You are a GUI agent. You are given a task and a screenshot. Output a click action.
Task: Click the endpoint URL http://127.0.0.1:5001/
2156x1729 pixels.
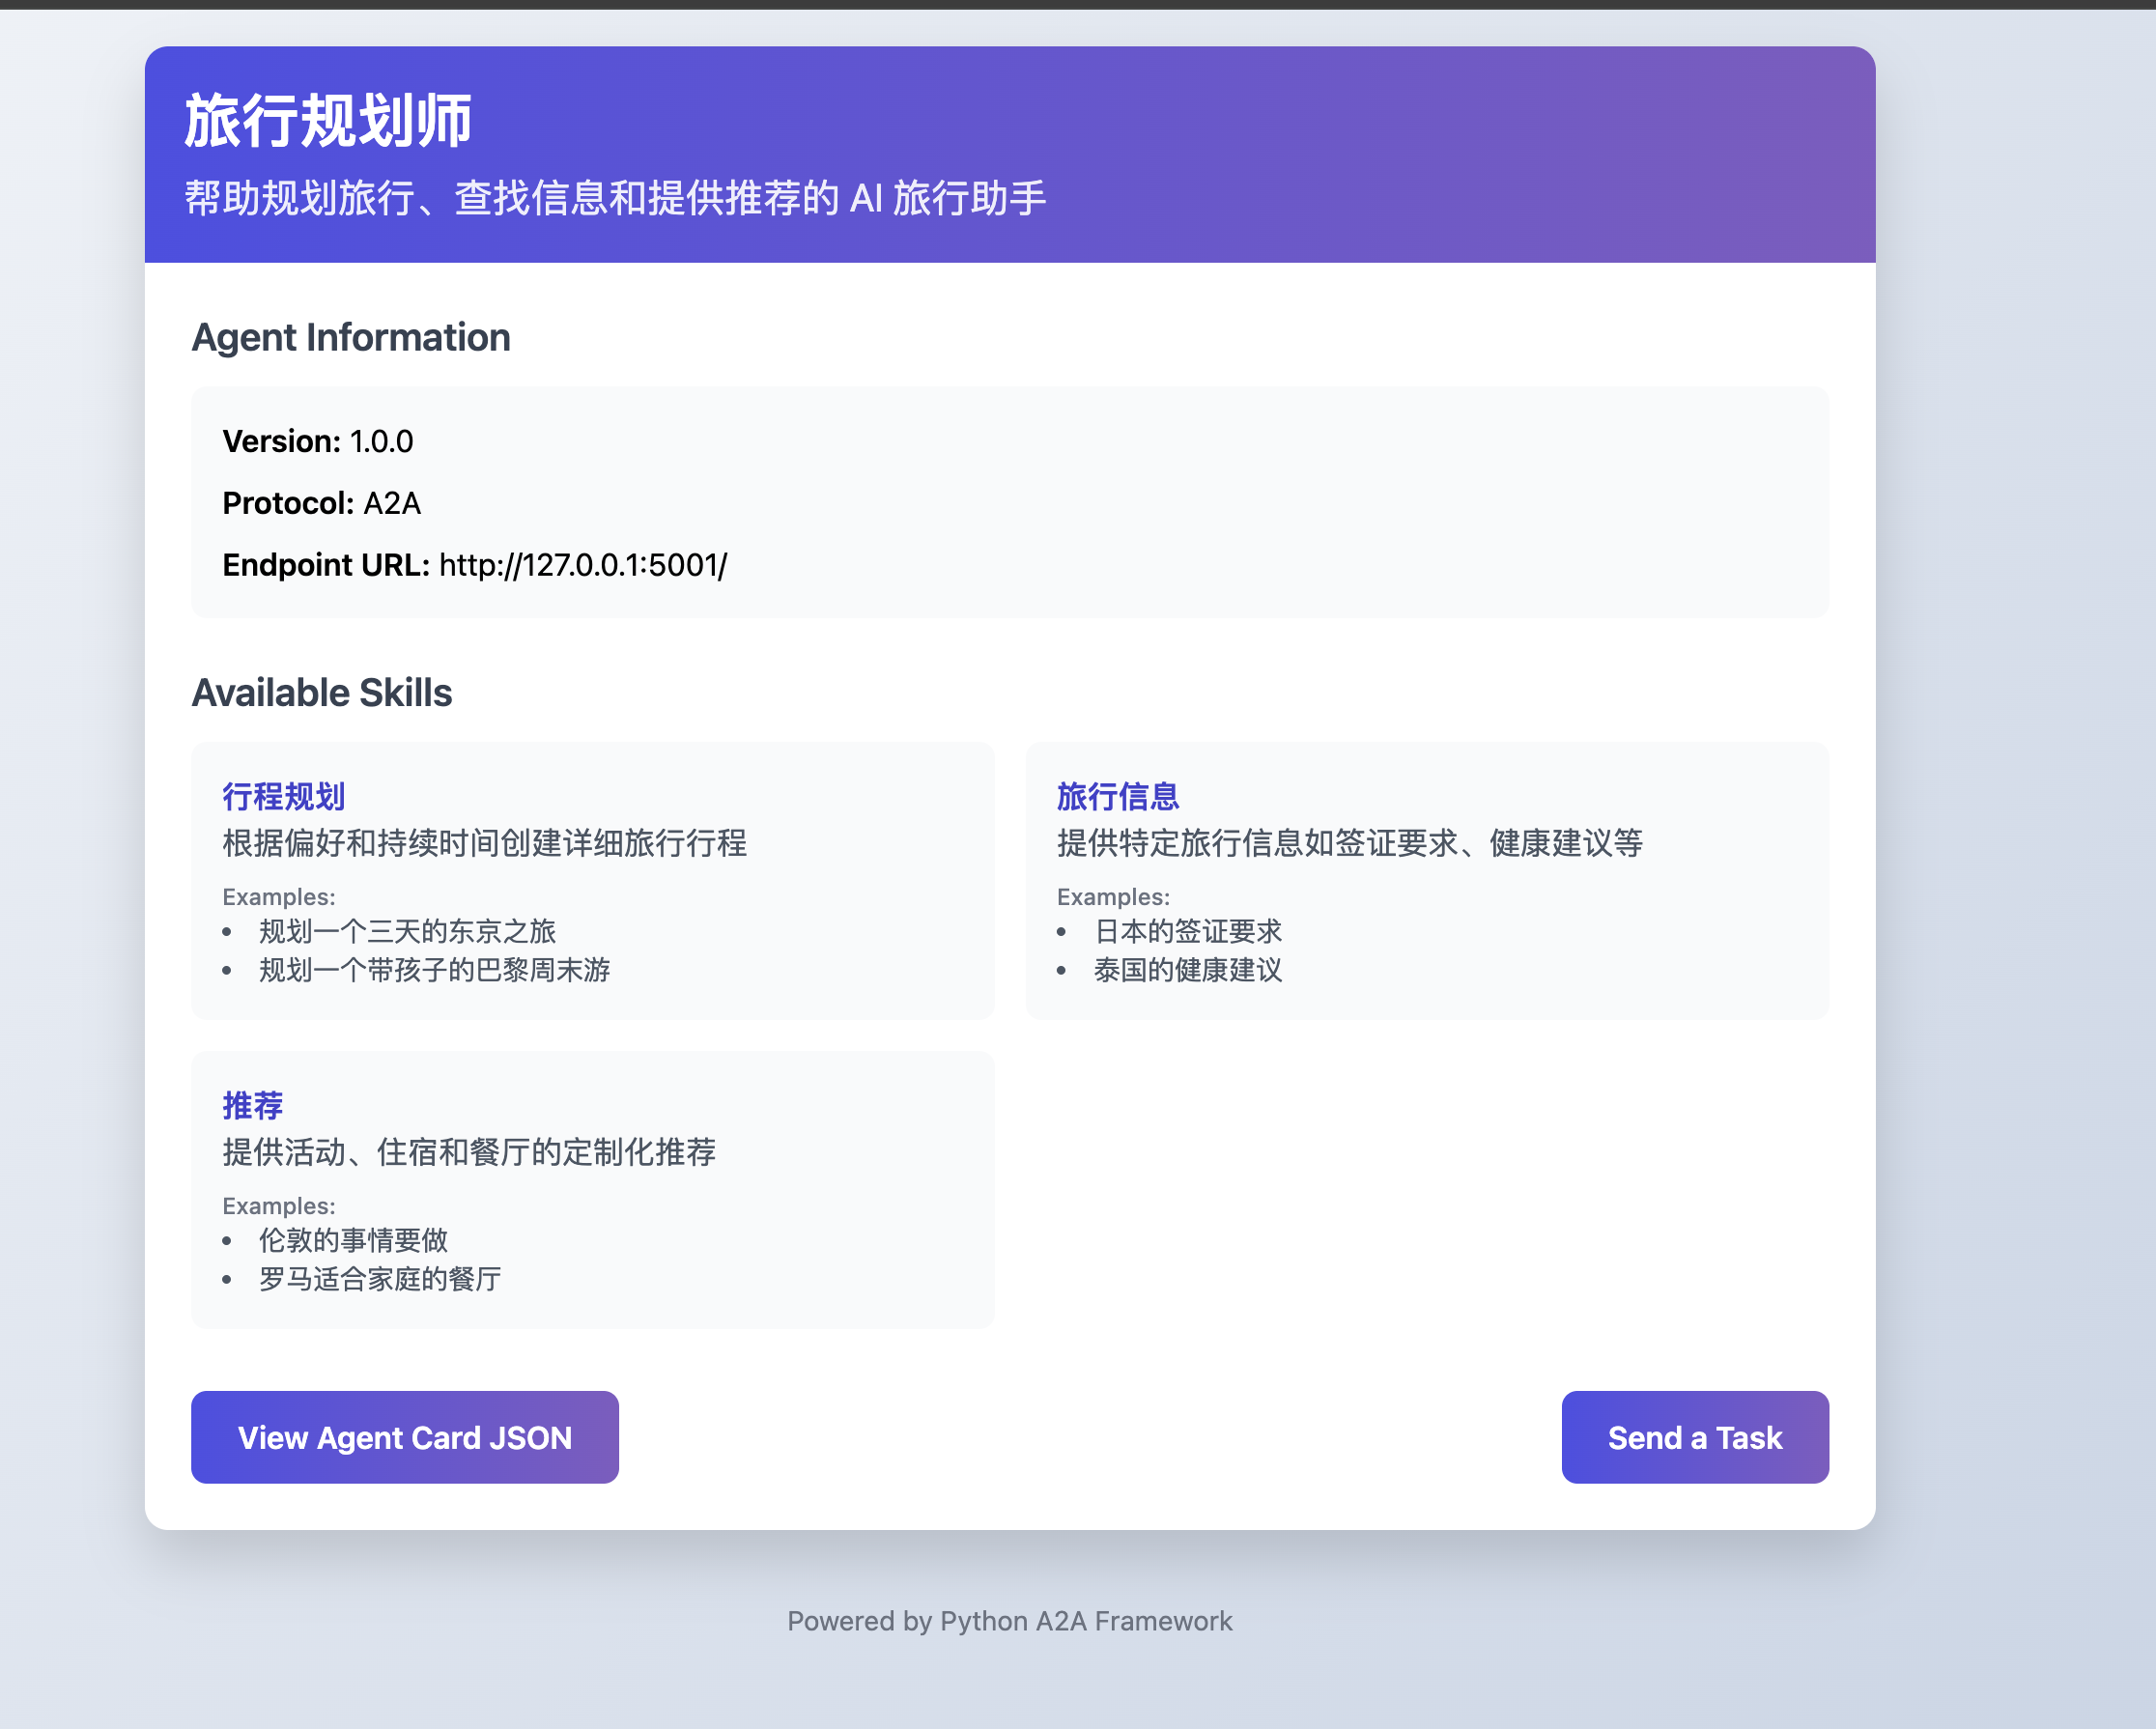click(583, 565)
